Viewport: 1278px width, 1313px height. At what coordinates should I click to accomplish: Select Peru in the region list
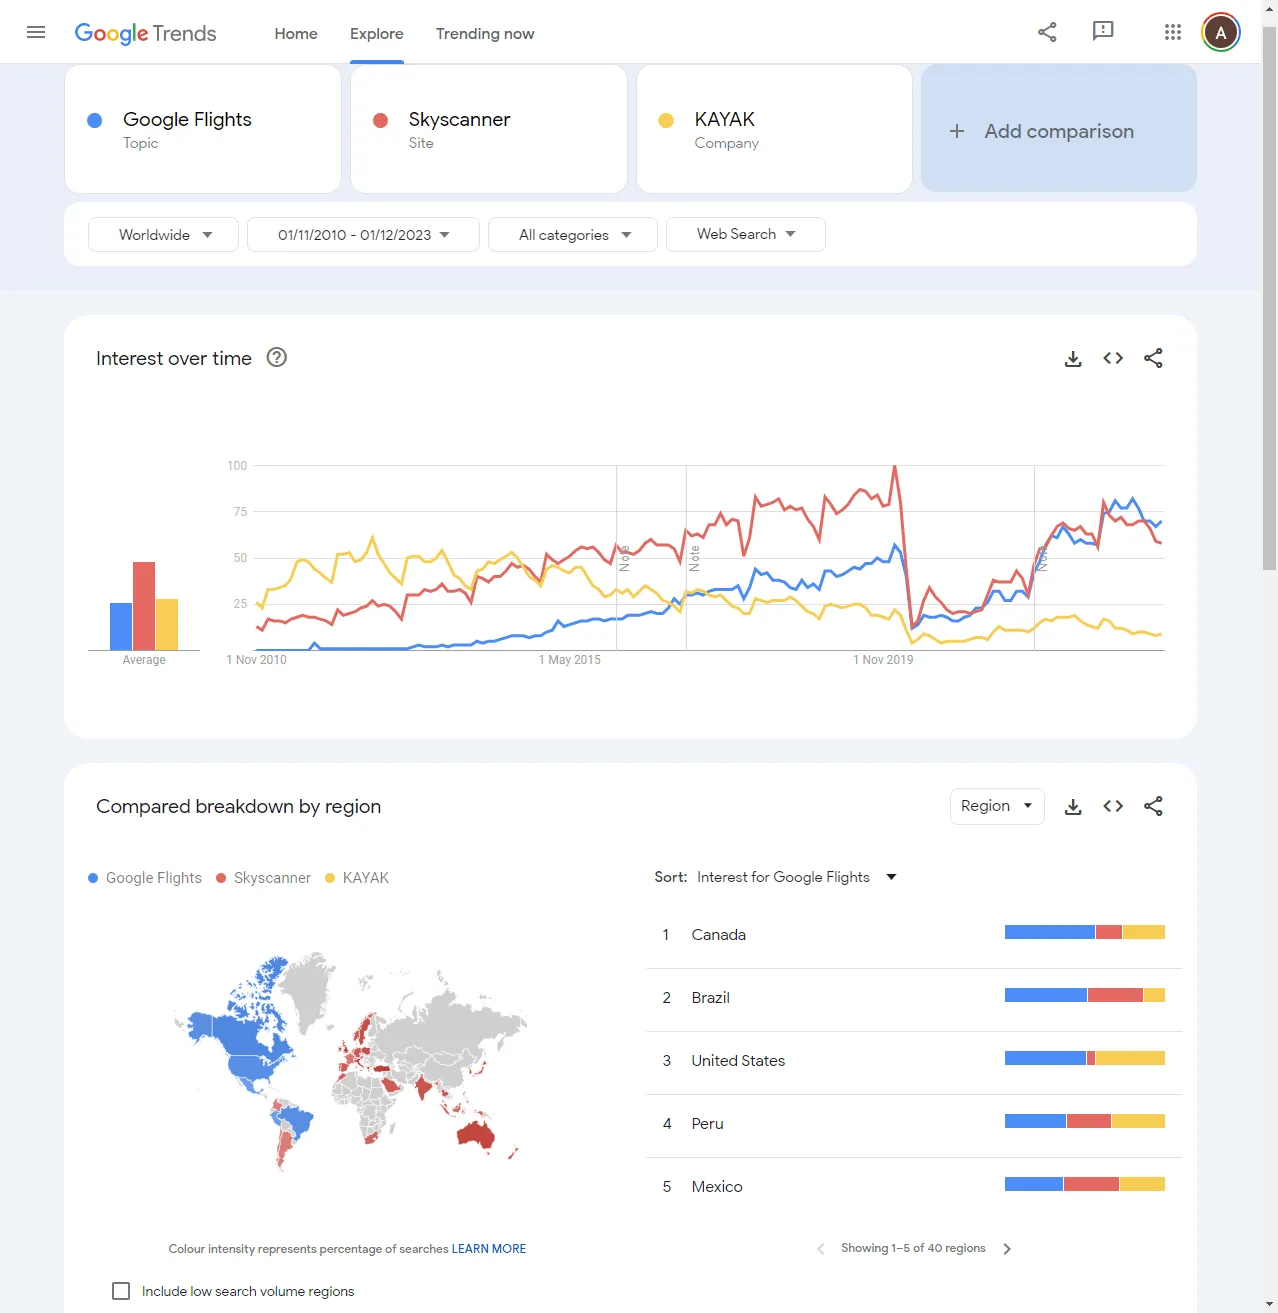pyautogui.click(x=914, y=1123)
